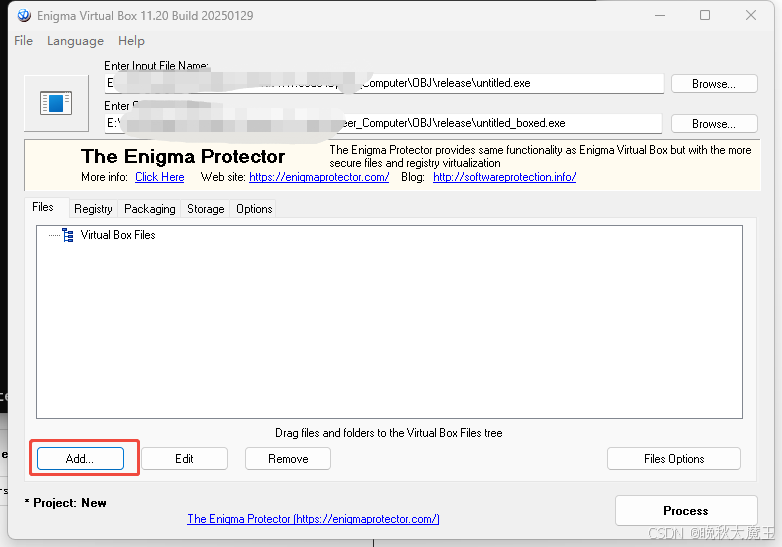Maximize the Enigma Virtual Box window
This screenshot has height=547, width=782.
(705, 15)
